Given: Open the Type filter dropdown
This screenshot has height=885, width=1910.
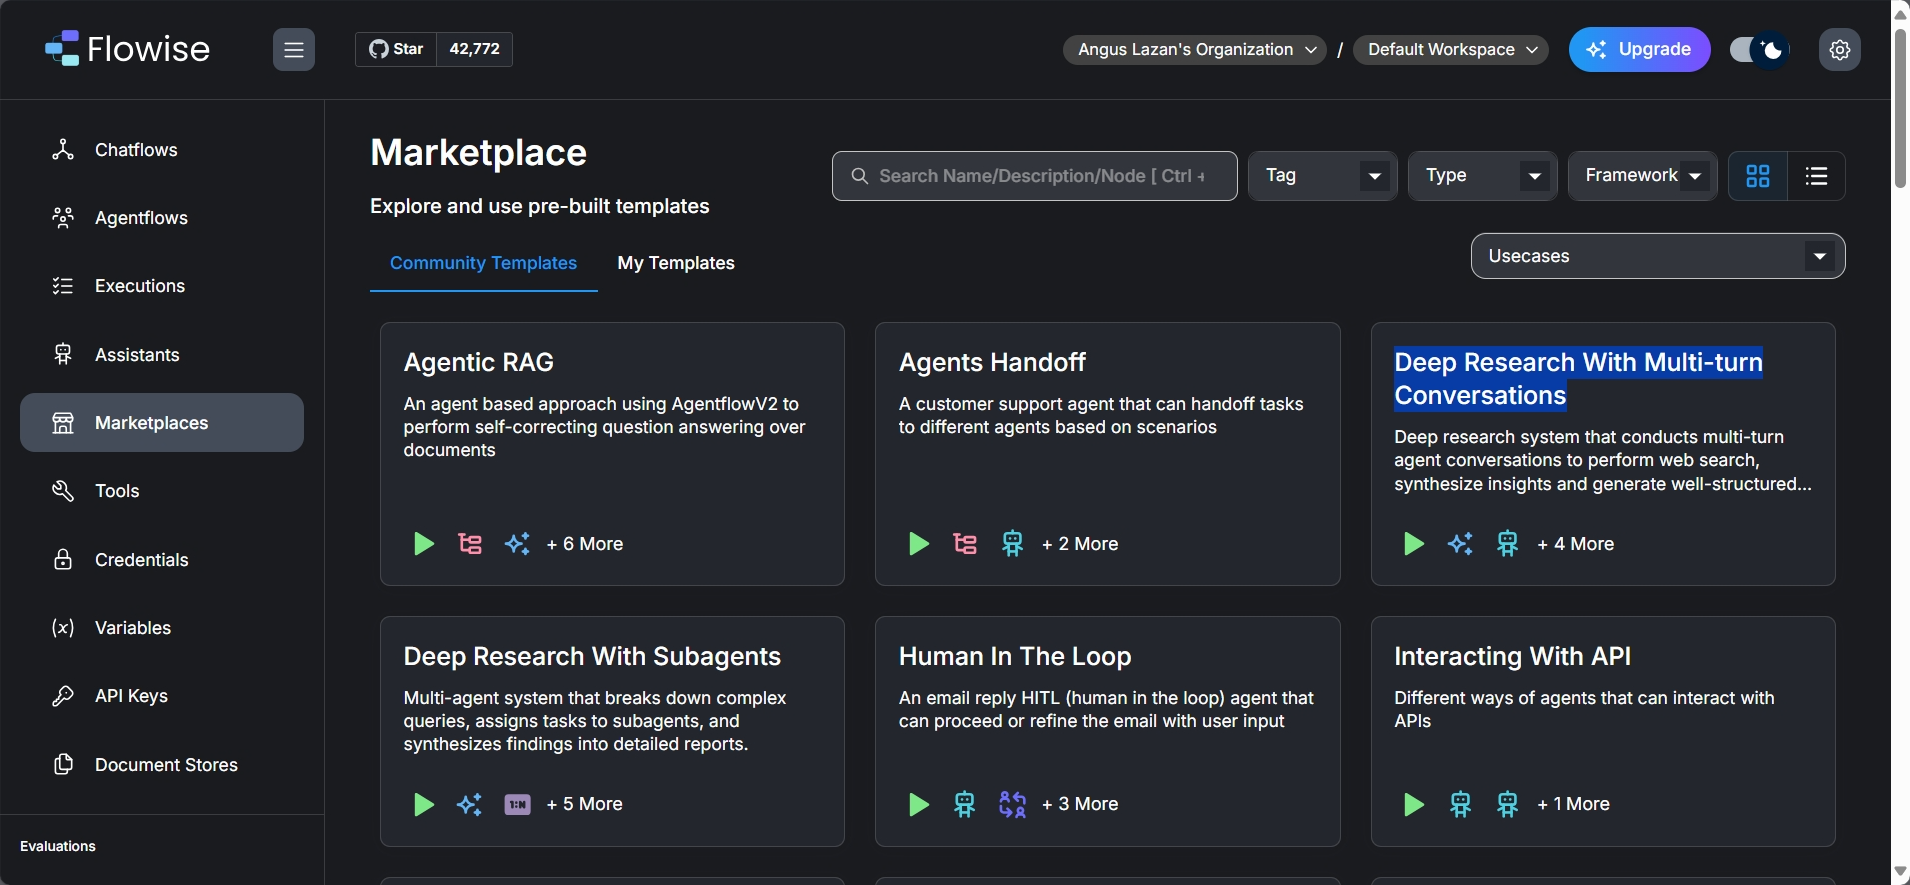Looking at the screenshot, I should coord(1482,176).
